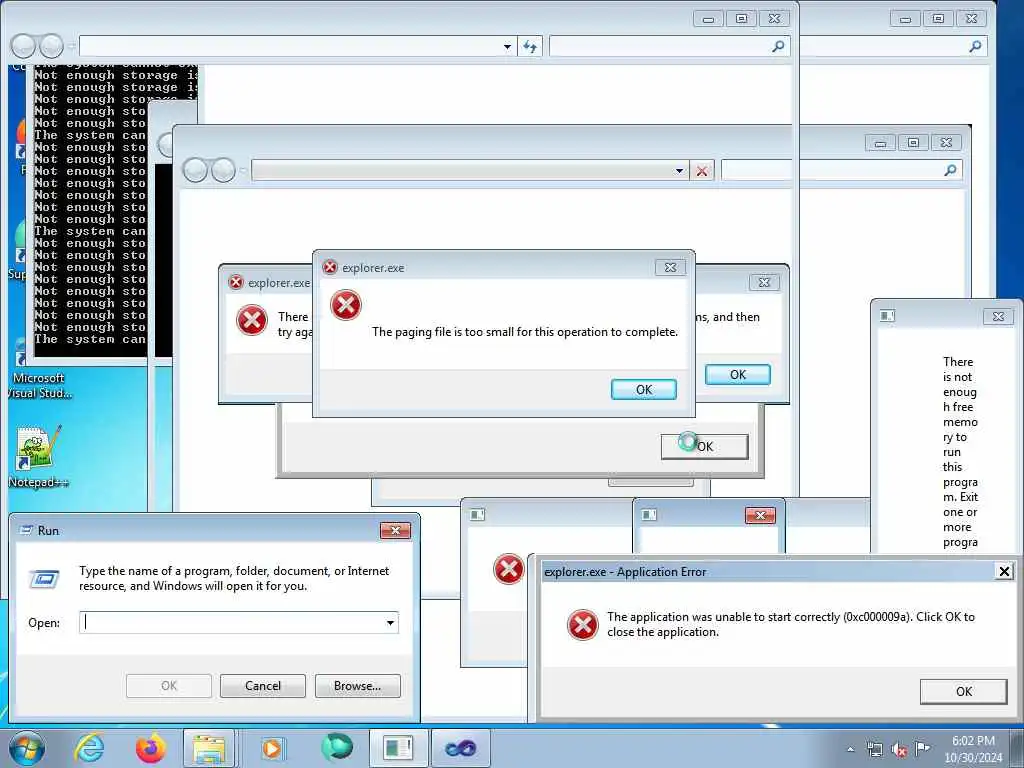Select the Notepad++ desktop shortcut

38,457
